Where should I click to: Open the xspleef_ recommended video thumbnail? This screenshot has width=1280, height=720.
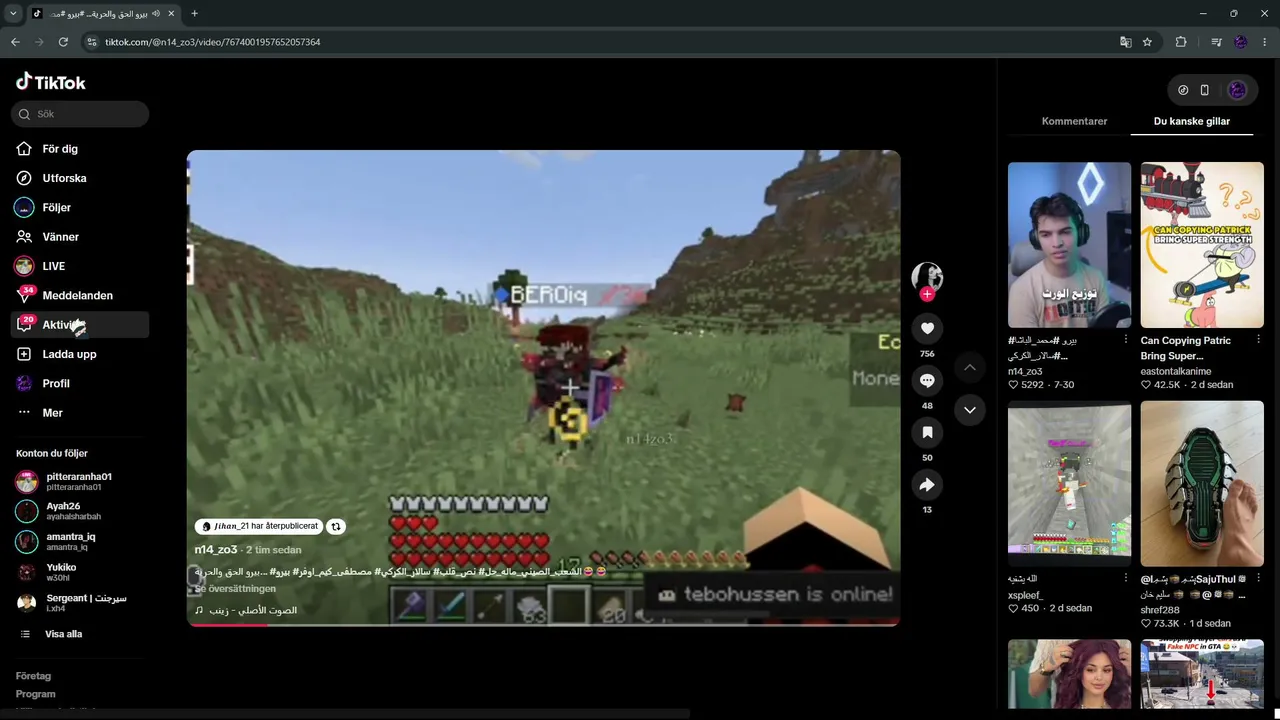(x=1069, y=484)
